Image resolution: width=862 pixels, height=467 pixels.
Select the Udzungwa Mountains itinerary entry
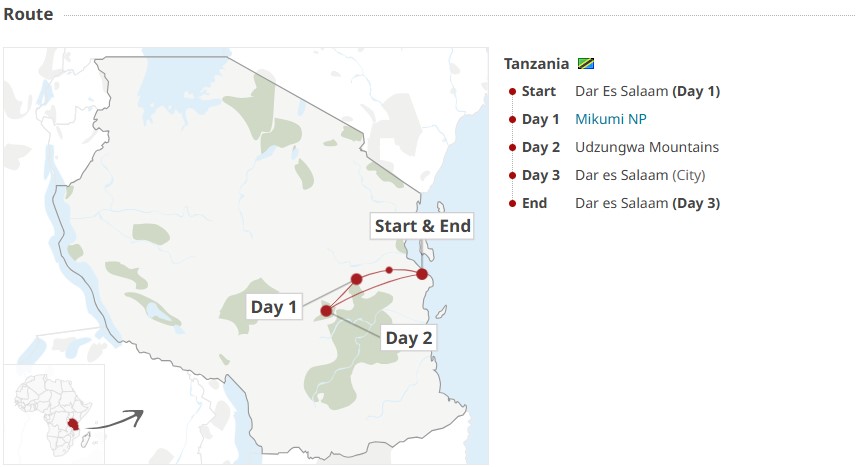point(646,147)
